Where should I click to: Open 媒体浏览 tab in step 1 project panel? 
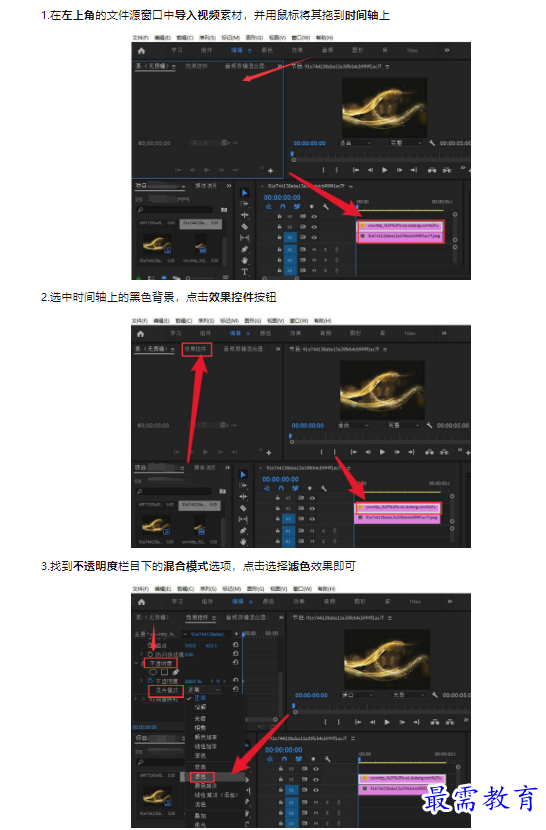(205, 186)
